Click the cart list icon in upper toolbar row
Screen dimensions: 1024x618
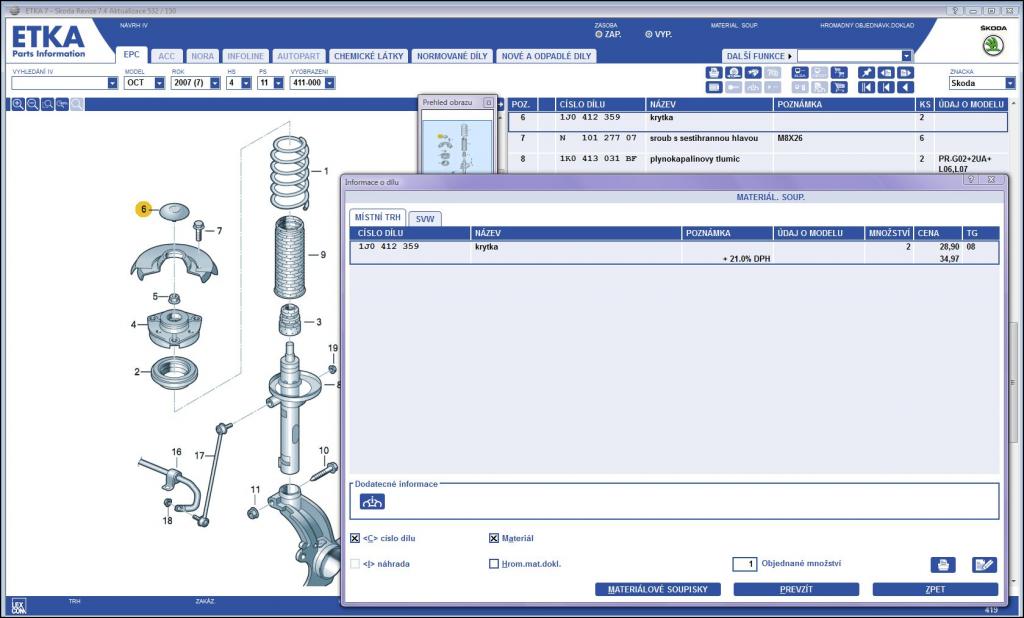pyautogui.click(x=839, y=73)
